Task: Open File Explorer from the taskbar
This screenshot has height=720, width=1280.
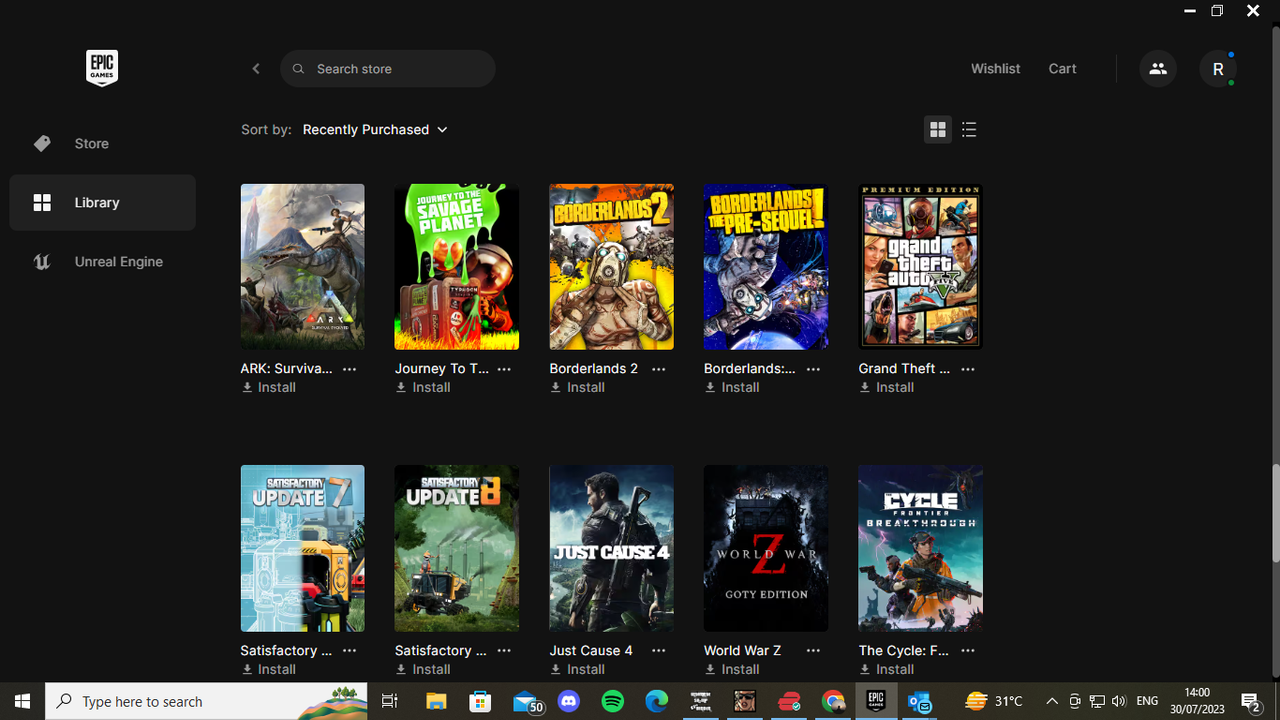Action: pos(436,701)
